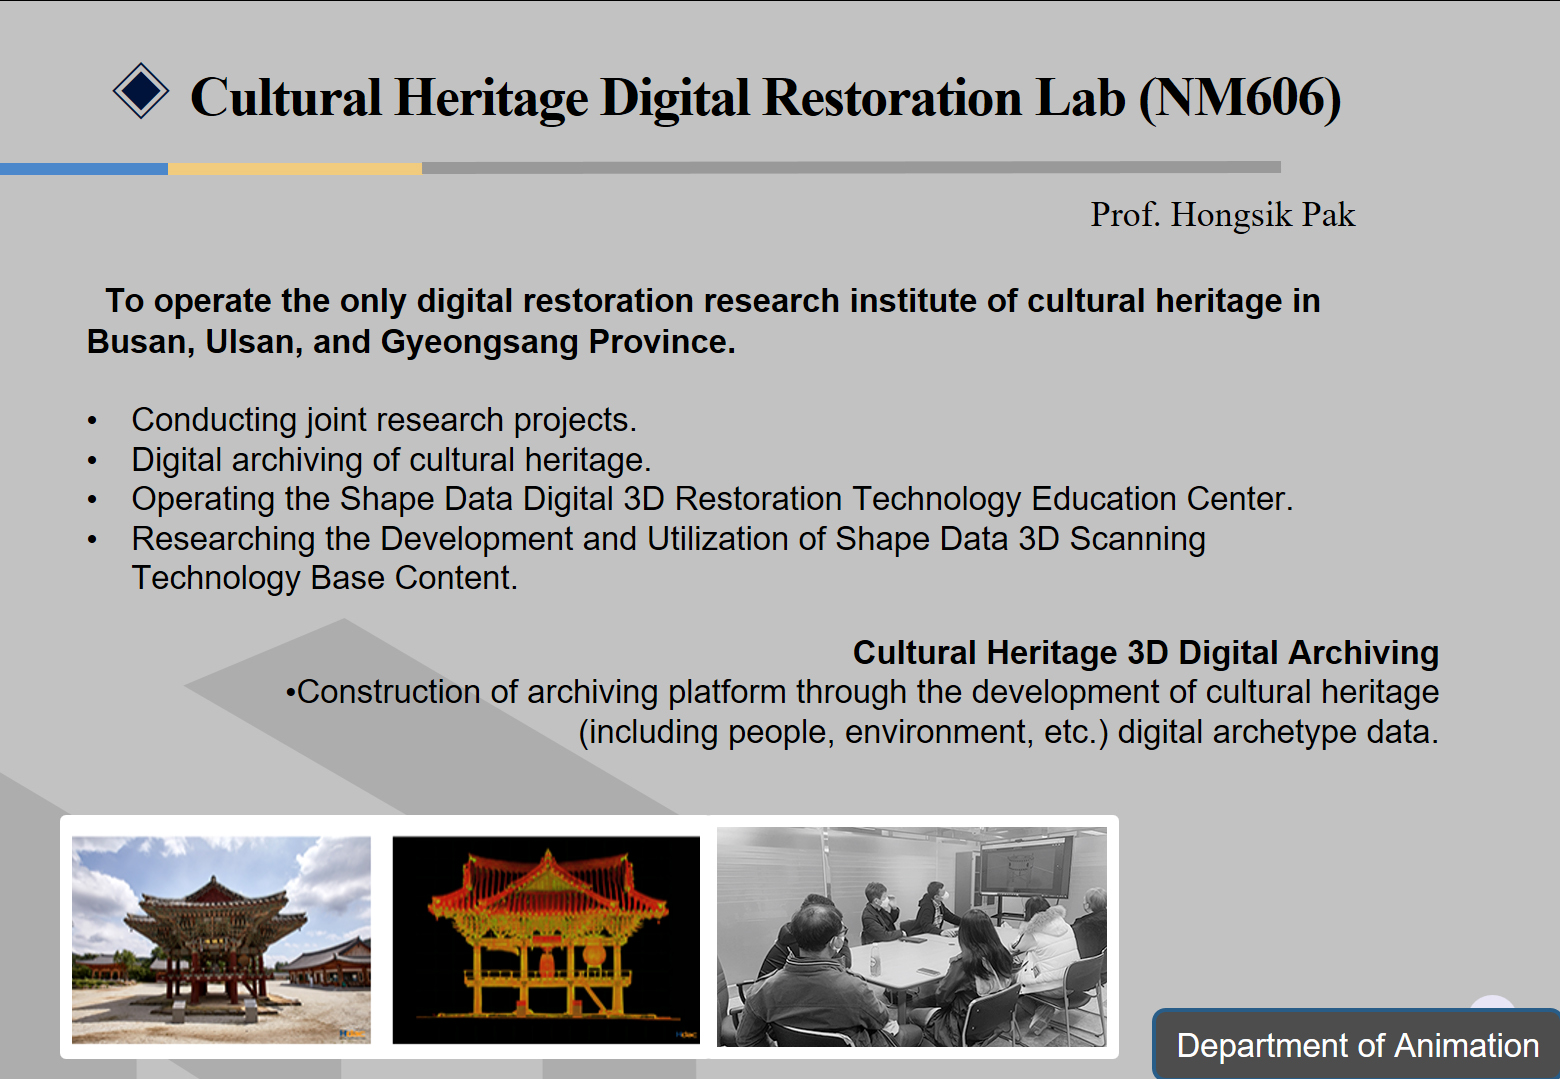The image size is (1560, 1079).
Task: Click the temple pavilion photograph
Action: 221,939
